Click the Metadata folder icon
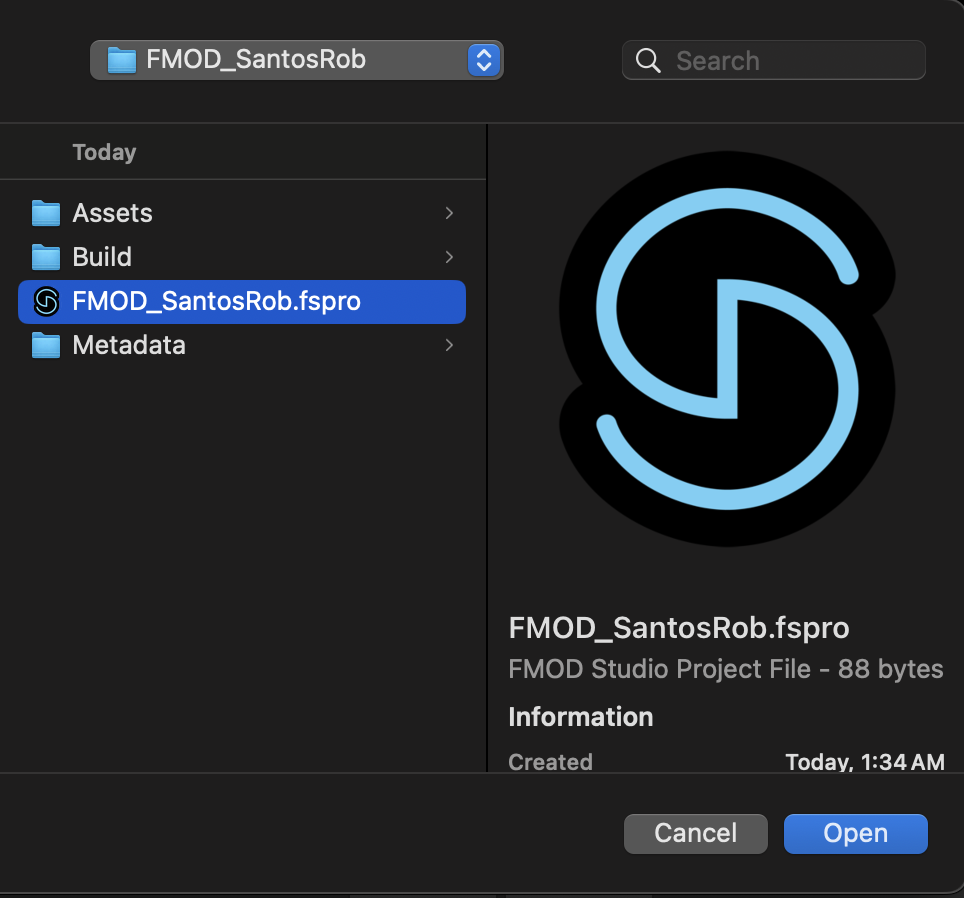Screen dimensions: 964x898 click(46, 345)
